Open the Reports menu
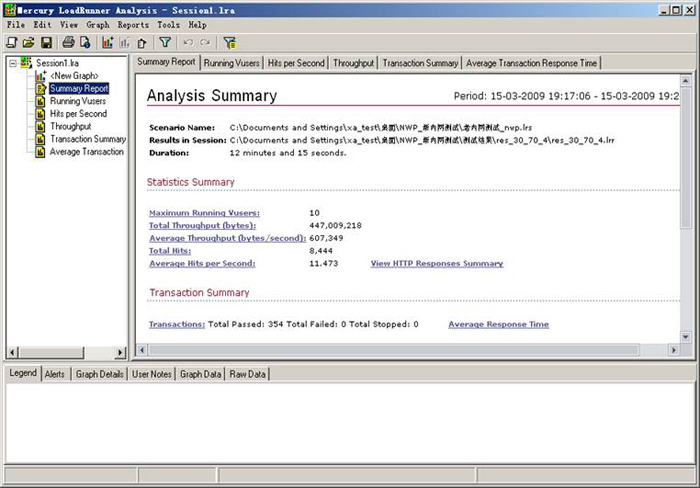700x488 pixels. pos(133,25)
